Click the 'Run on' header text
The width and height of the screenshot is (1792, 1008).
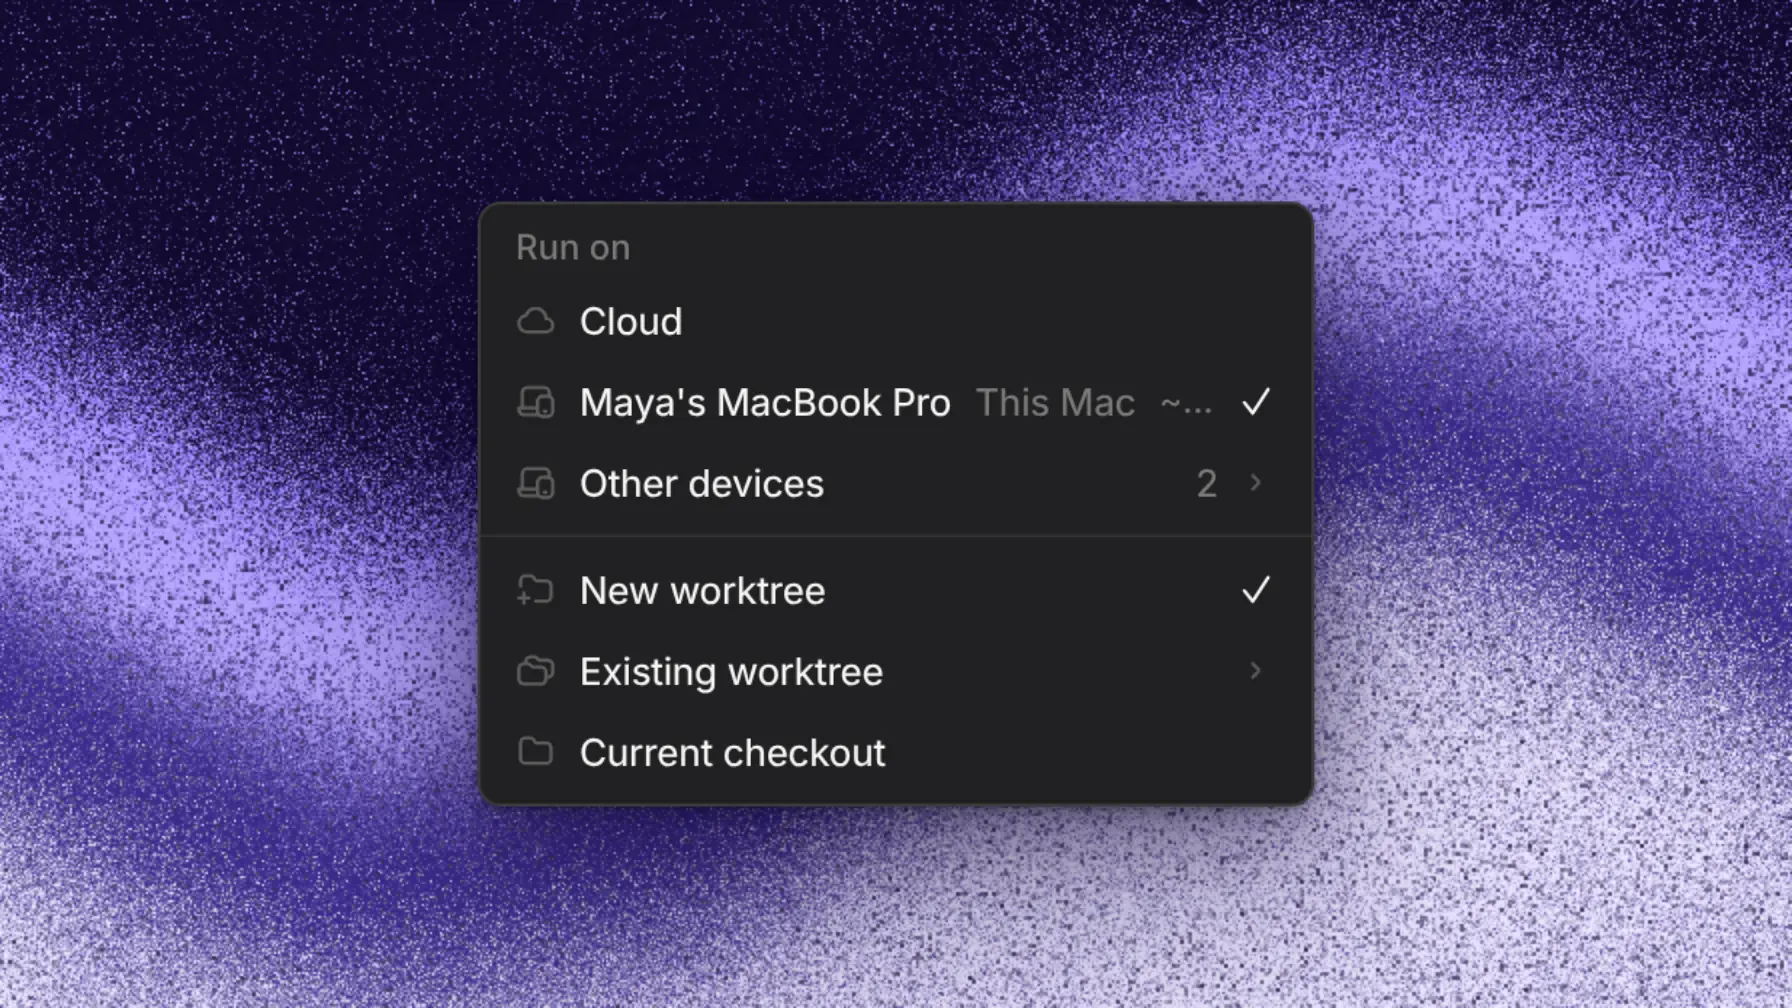(x=573, y=247)
